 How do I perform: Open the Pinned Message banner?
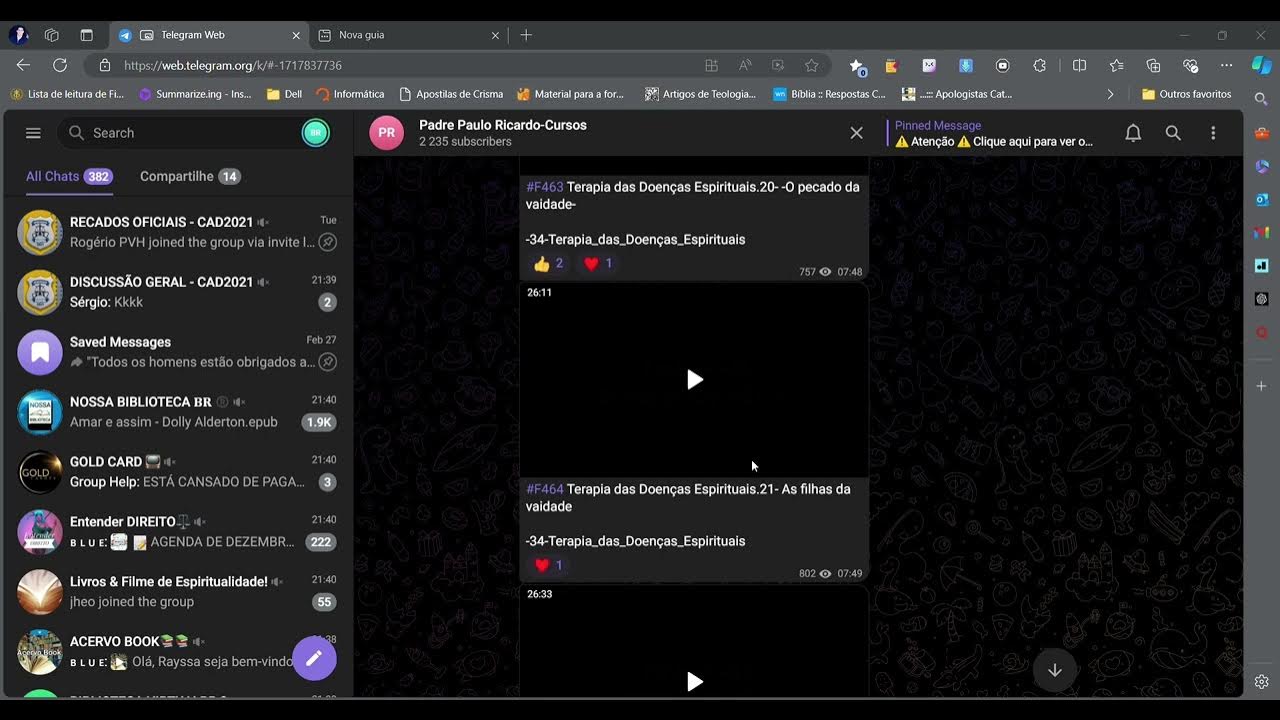click(993, 133)
